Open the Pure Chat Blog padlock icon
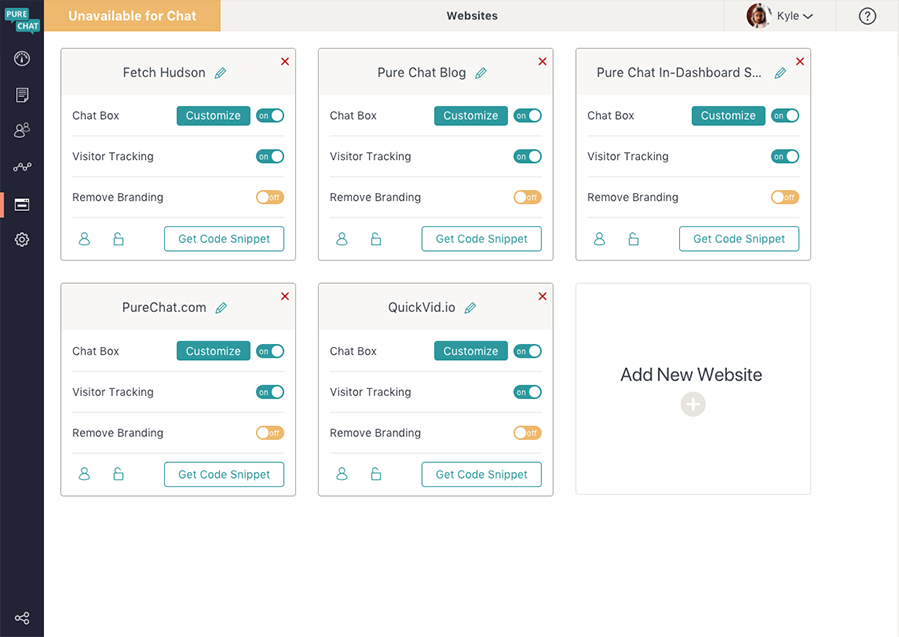 tap(376, 239)
